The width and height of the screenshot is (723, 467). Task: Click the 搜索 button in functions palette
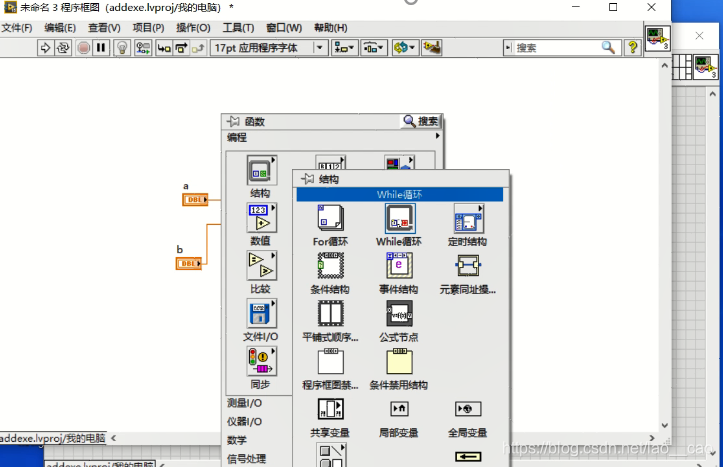(x=421, y=121)
